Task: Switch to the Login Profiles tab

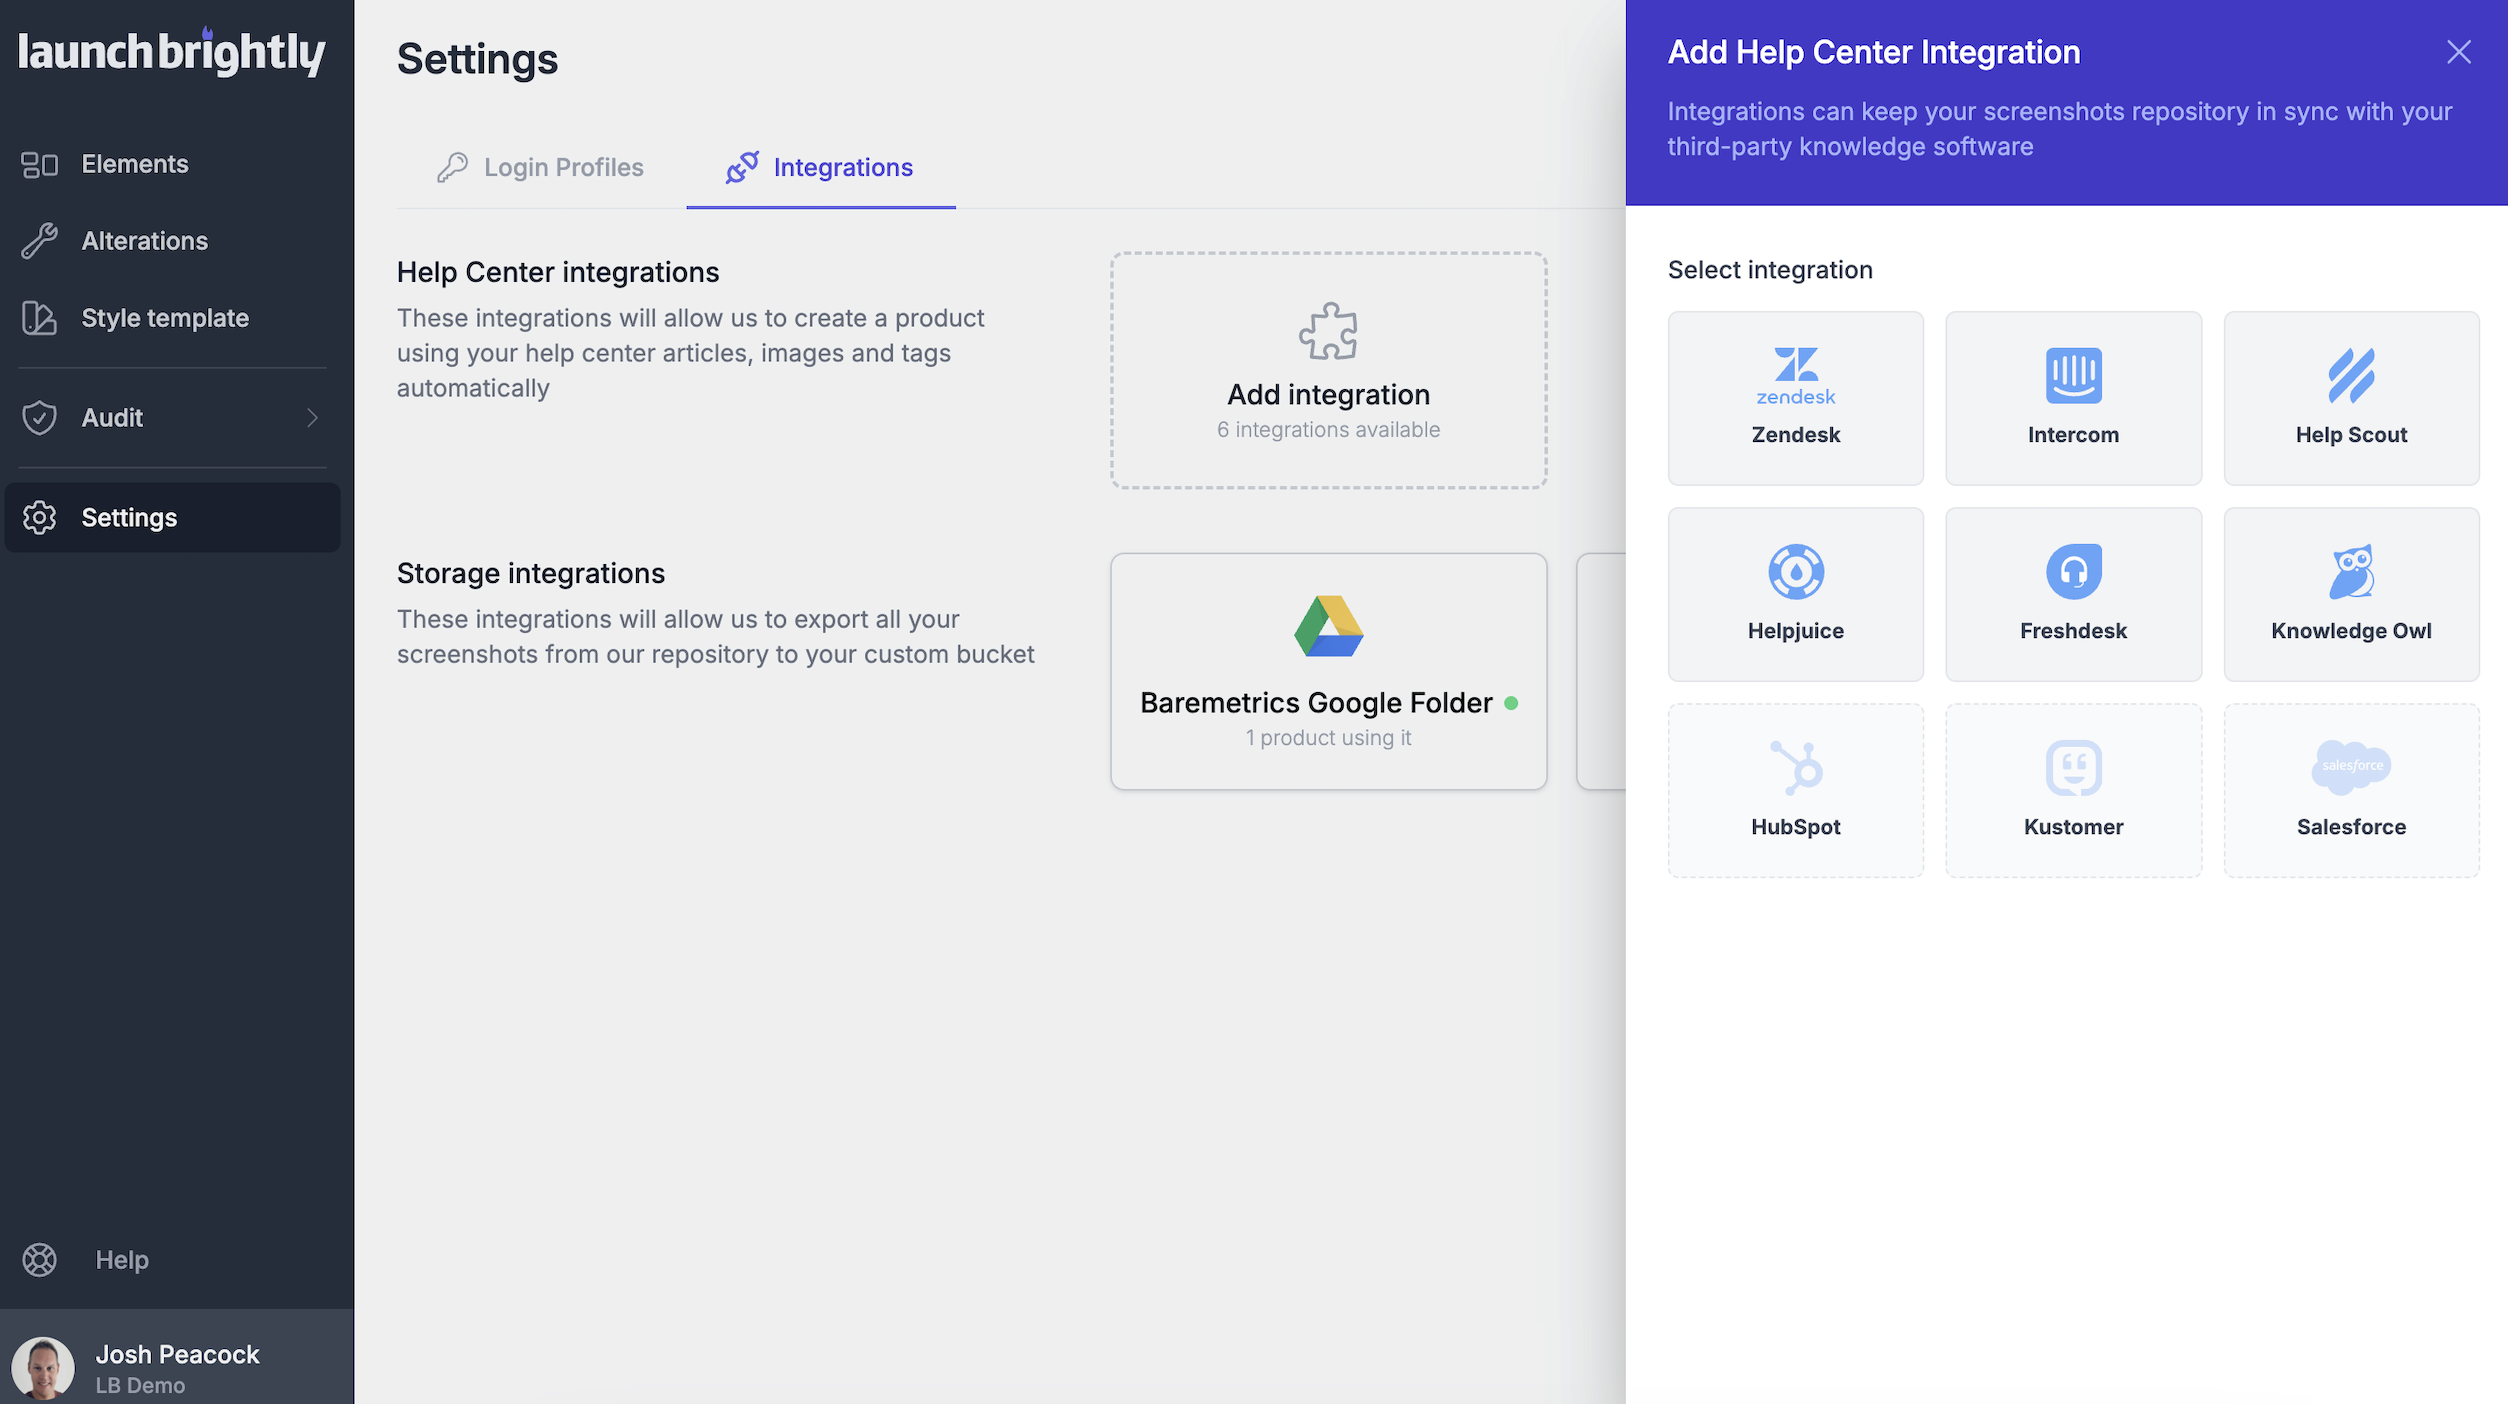Action: [x=541, y=167]
